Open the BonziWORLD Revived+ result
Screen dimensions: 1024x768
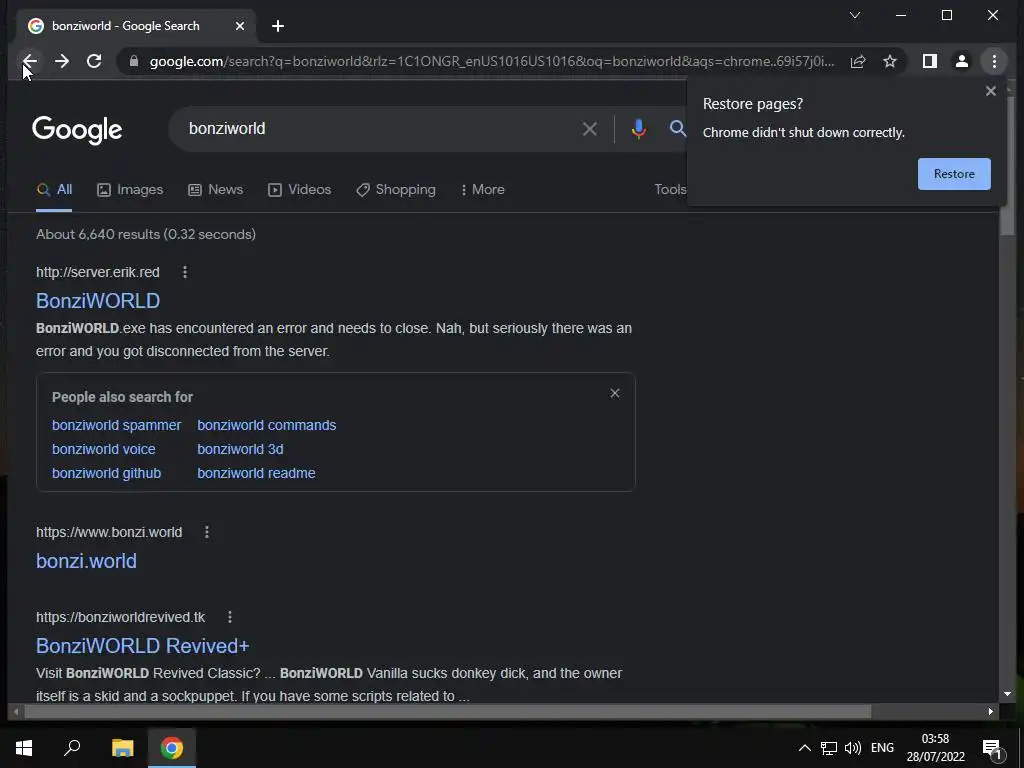pos(142,646)
